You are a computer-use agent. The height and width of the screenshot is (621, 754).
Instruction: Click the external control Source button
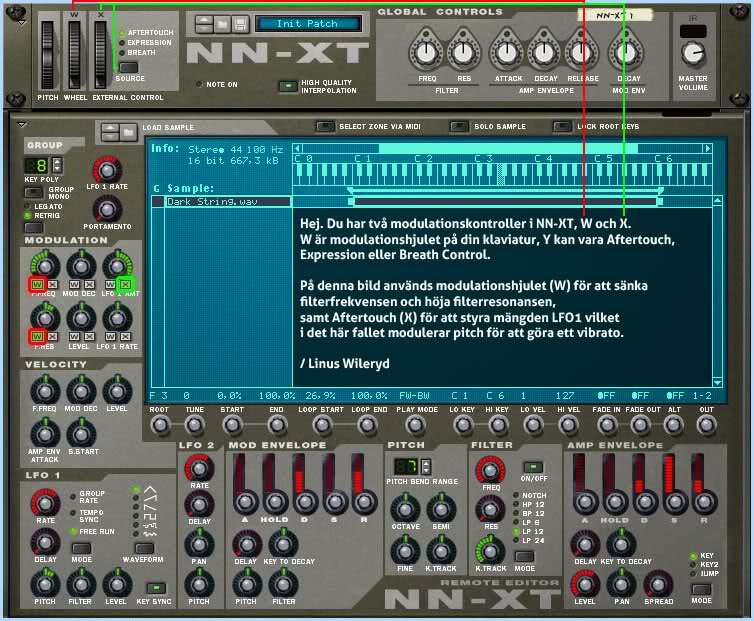click(128, 67)
